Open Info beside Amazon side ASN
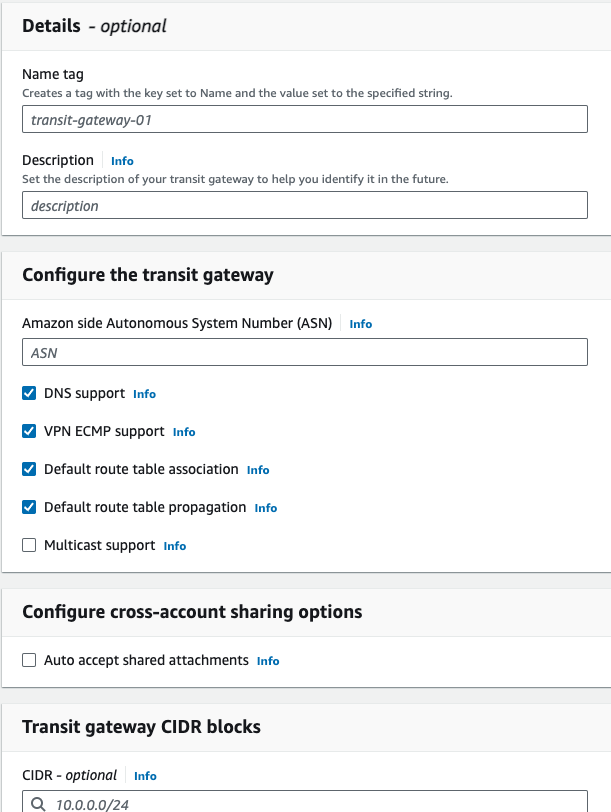 [x=360, y=323]
